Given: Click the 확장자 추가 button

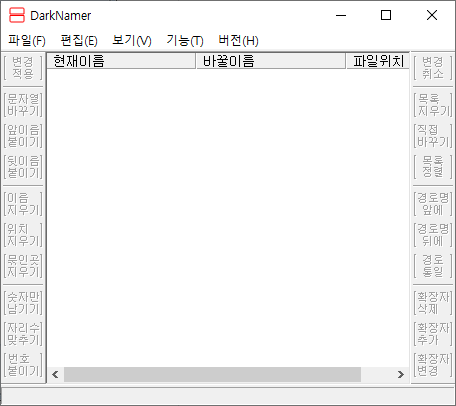Looking at the screenshot, I should (x=433, y=334).
